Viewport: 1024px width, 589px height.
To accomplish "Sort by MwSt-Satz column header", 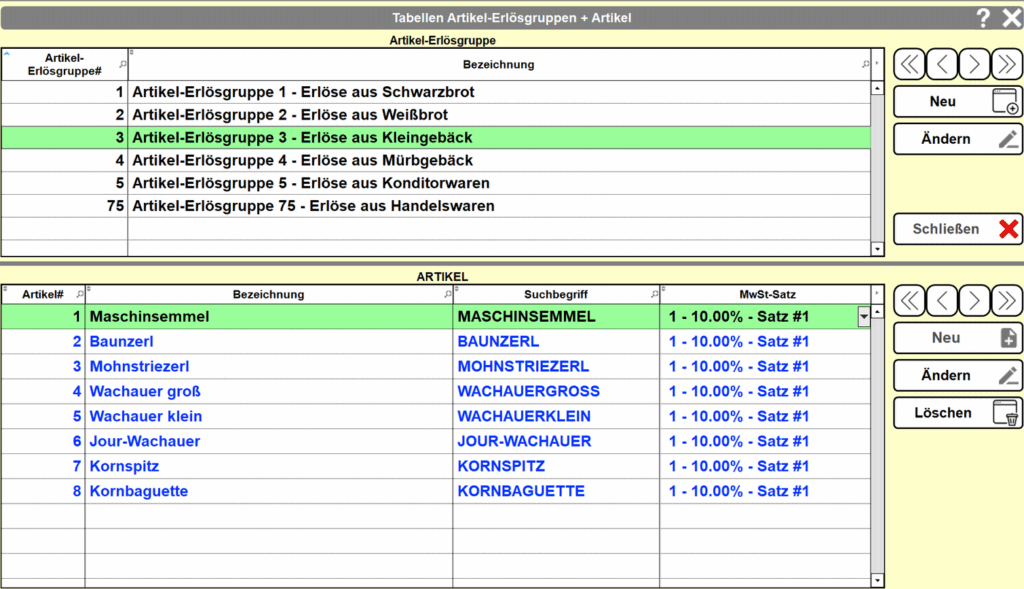I will pos(767,294).
